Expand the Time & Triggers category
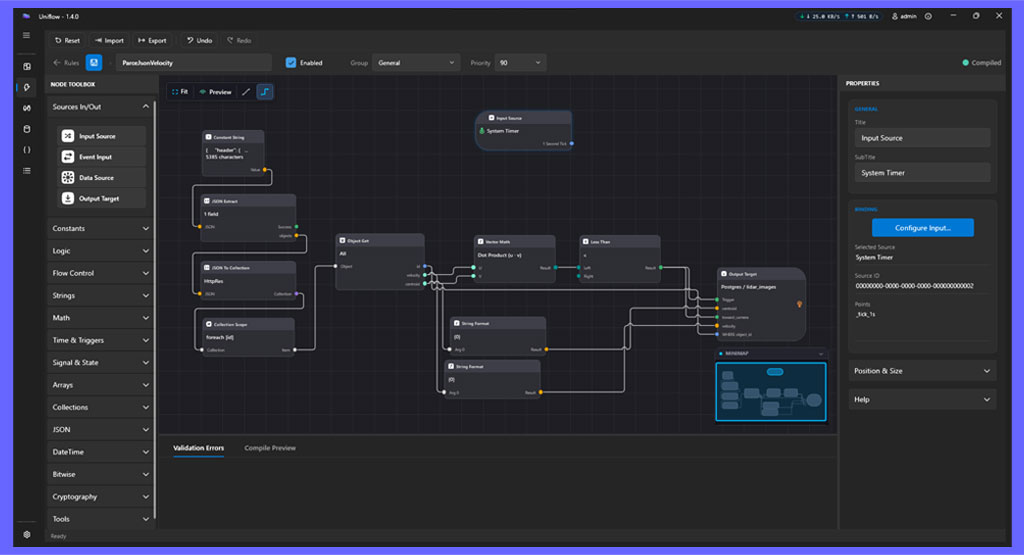This screenshot has height=555, width=1024. point(101,340)
